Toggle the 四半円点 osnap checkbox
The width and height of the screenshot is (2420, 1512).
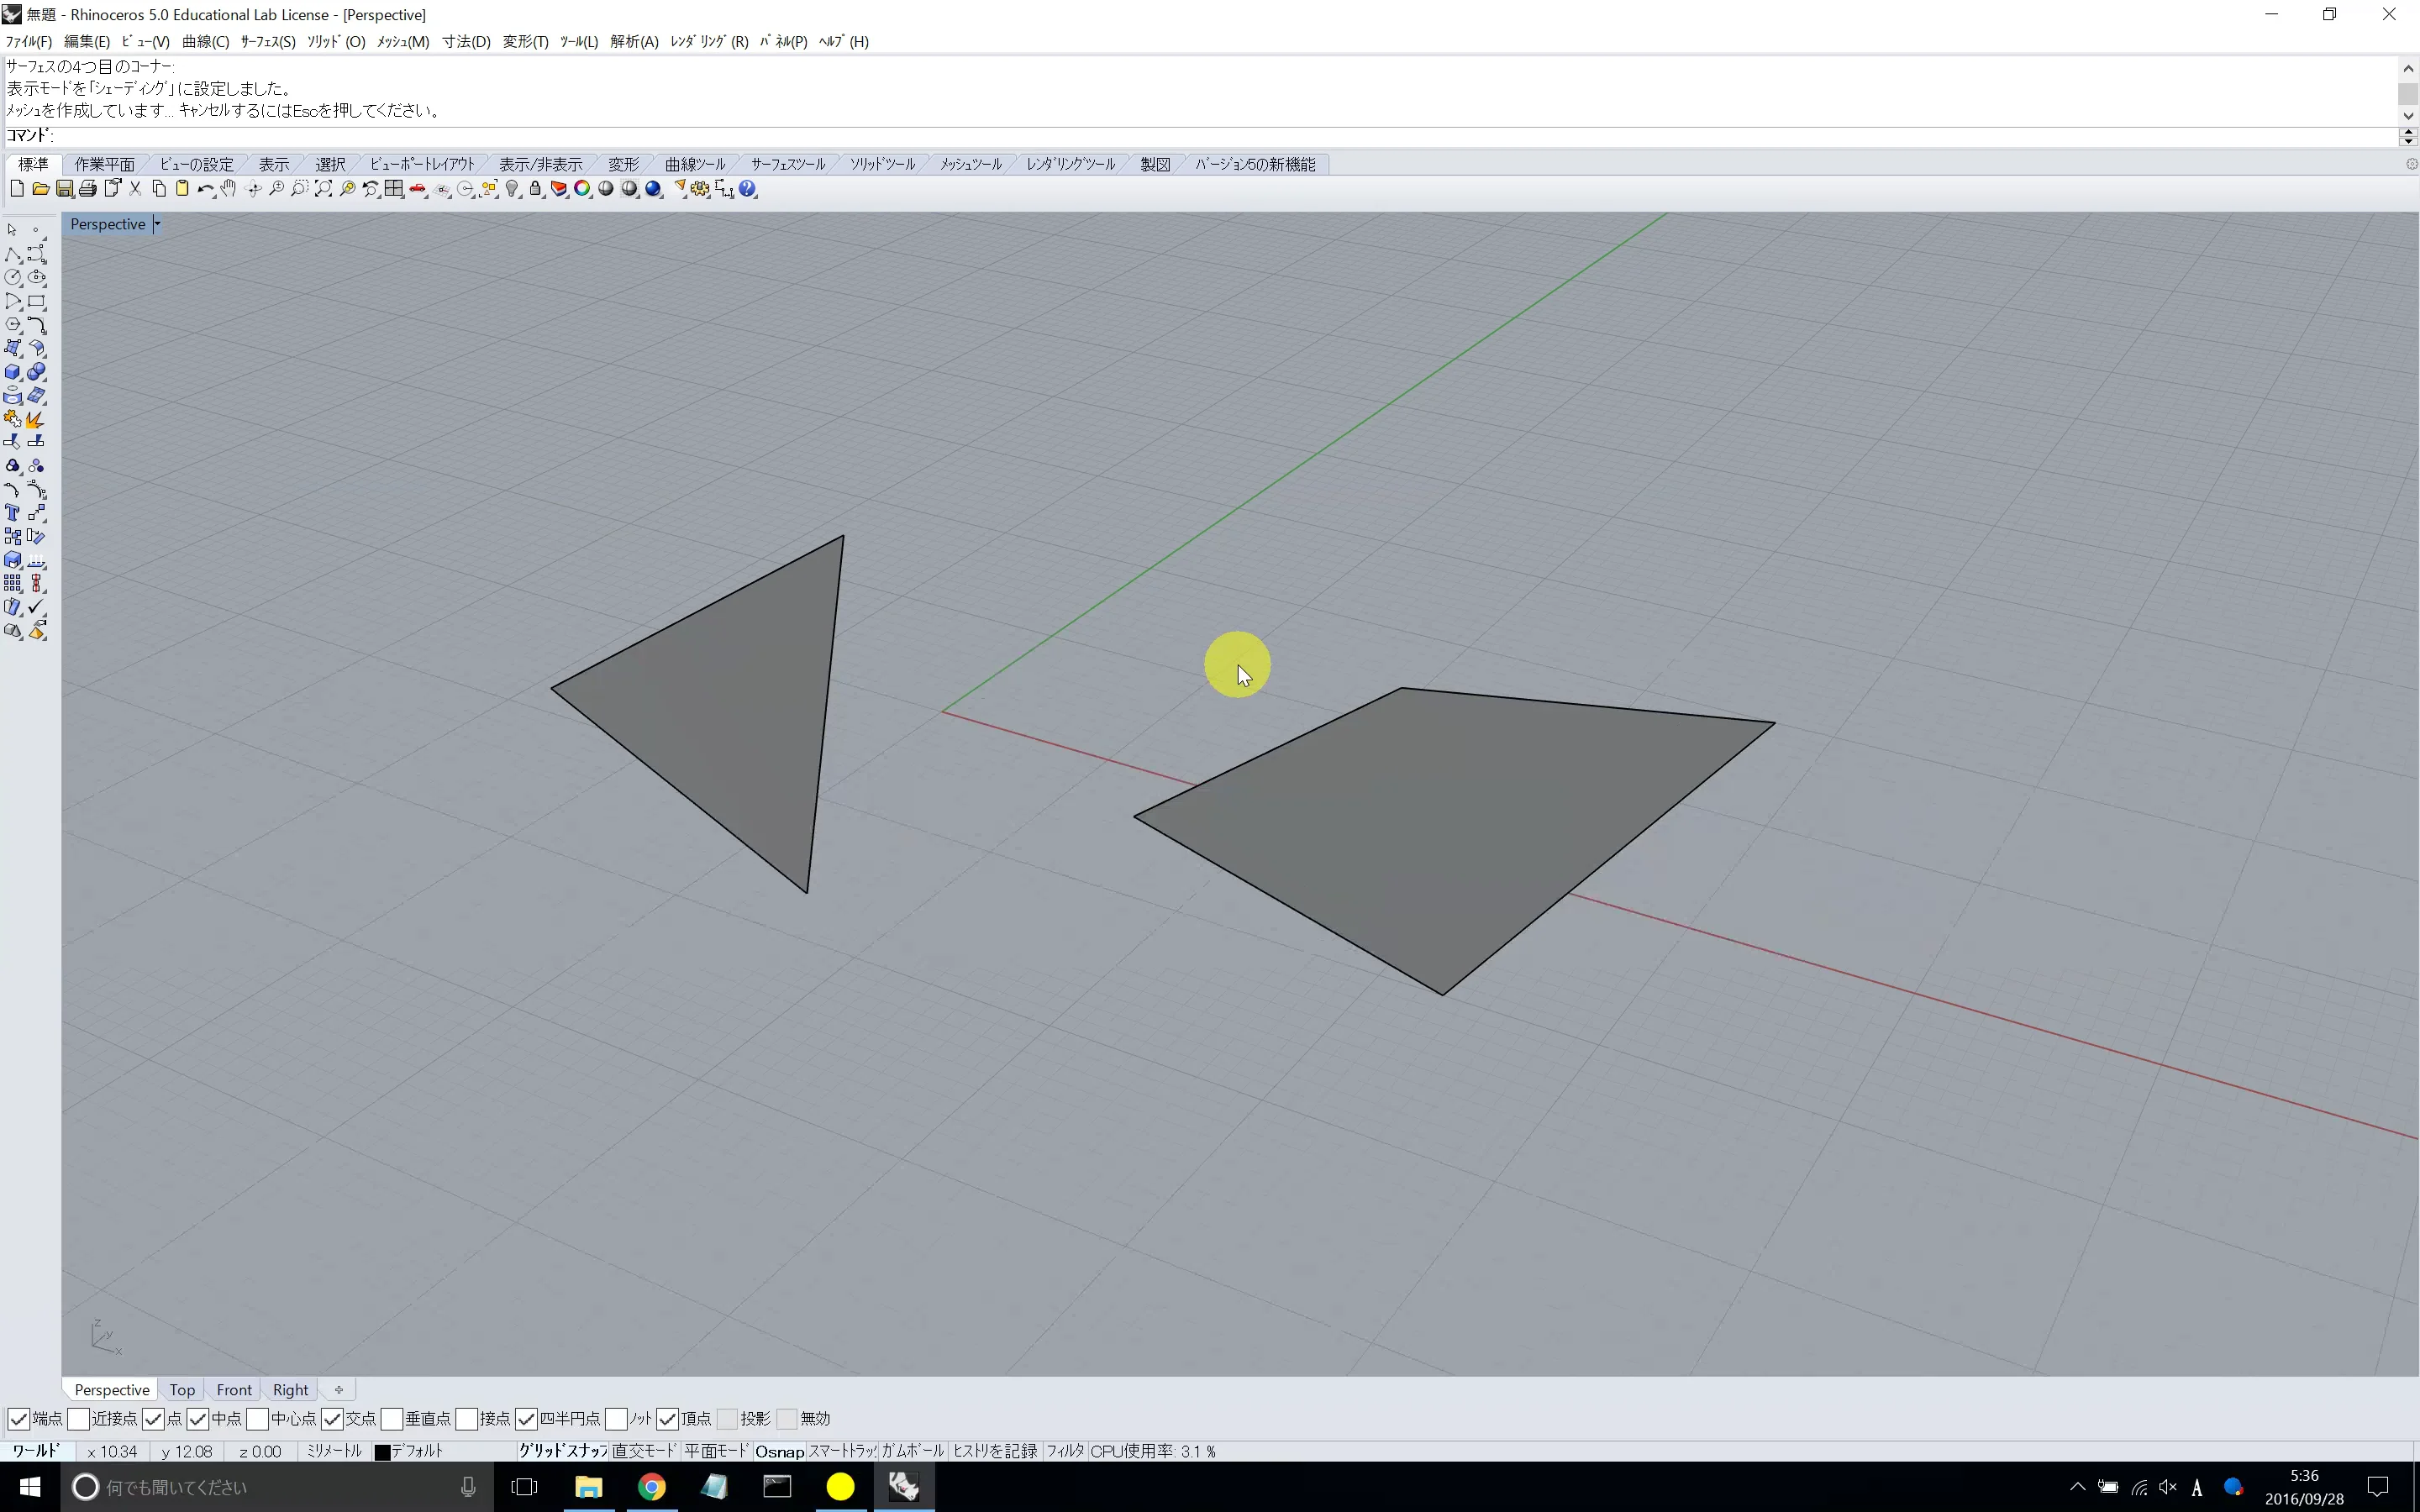click(x=526, y=1418)
